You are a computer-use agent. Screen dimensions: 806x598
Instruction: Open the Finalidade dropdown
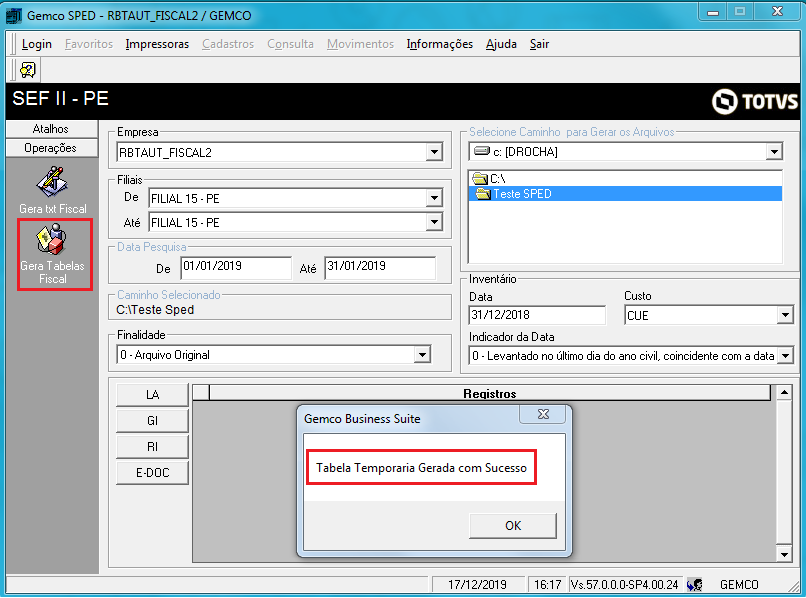click(422, 355)
